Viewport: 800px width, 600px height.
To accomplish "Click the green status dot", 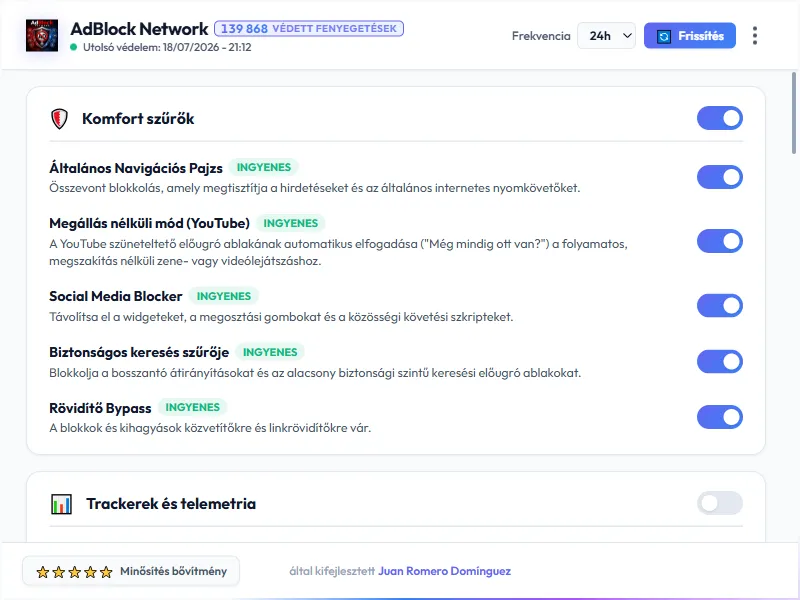I will (73, 47).
